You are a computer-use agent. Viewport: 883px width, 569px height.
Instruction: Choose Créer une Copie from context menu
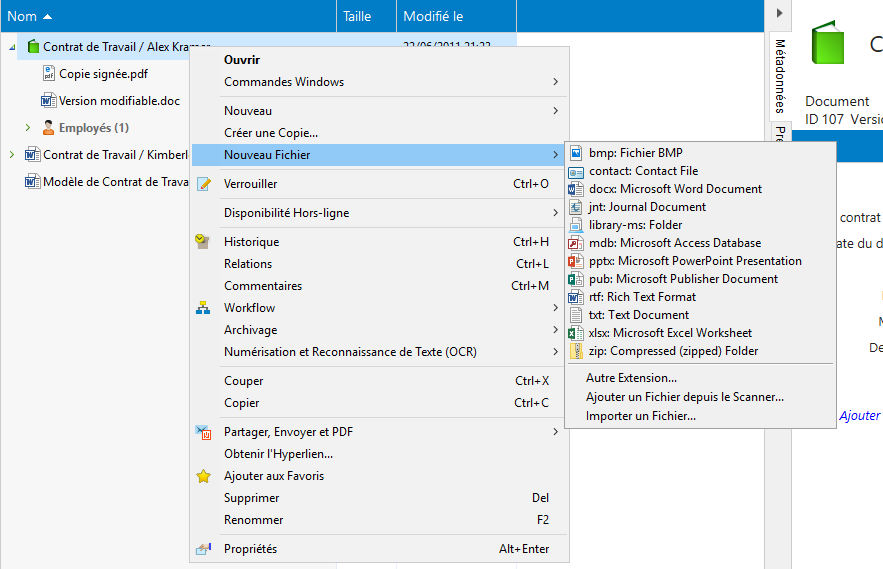270,133
